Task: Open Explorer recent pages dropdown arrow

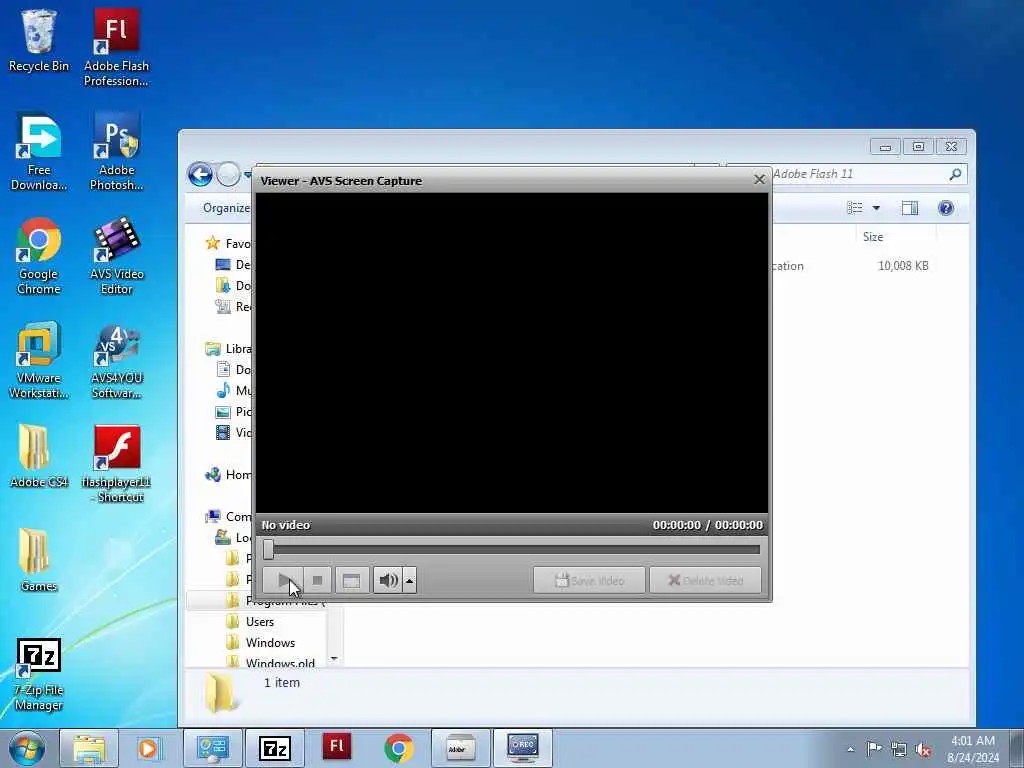Action: 248,174
